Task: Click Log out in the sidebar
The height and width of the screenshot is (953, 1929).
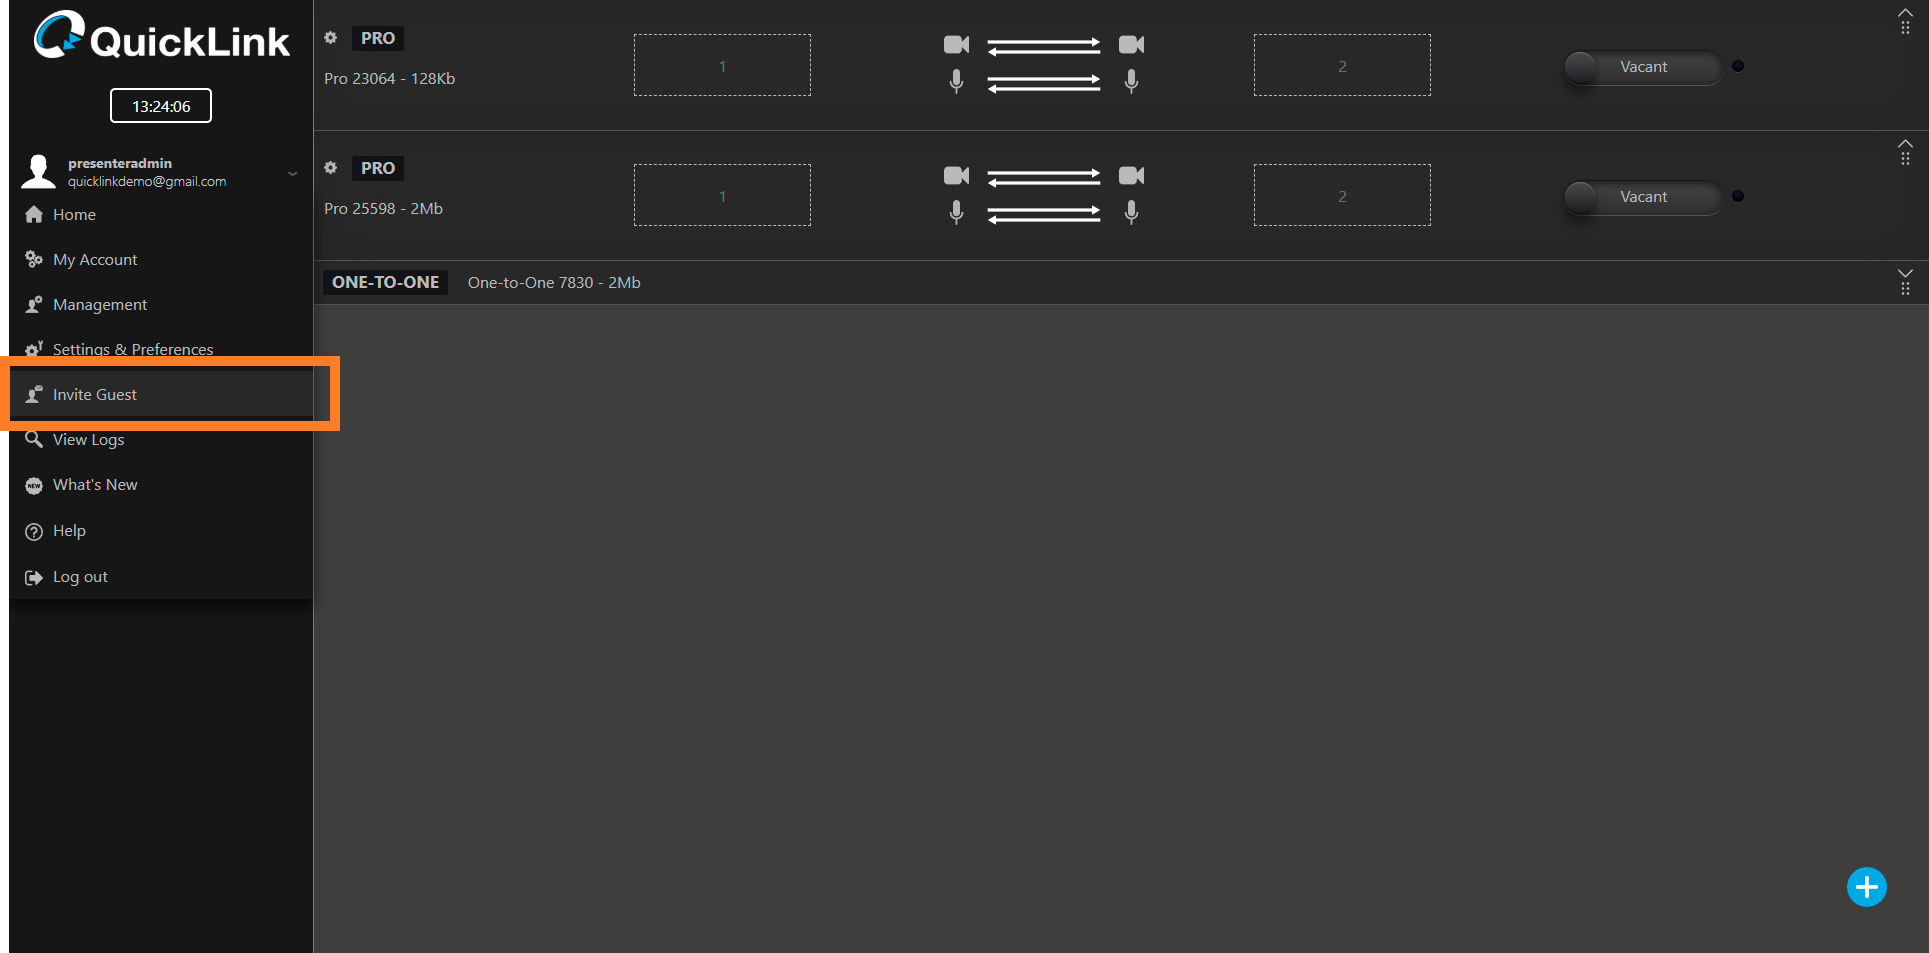Action: tap(80, 577)
